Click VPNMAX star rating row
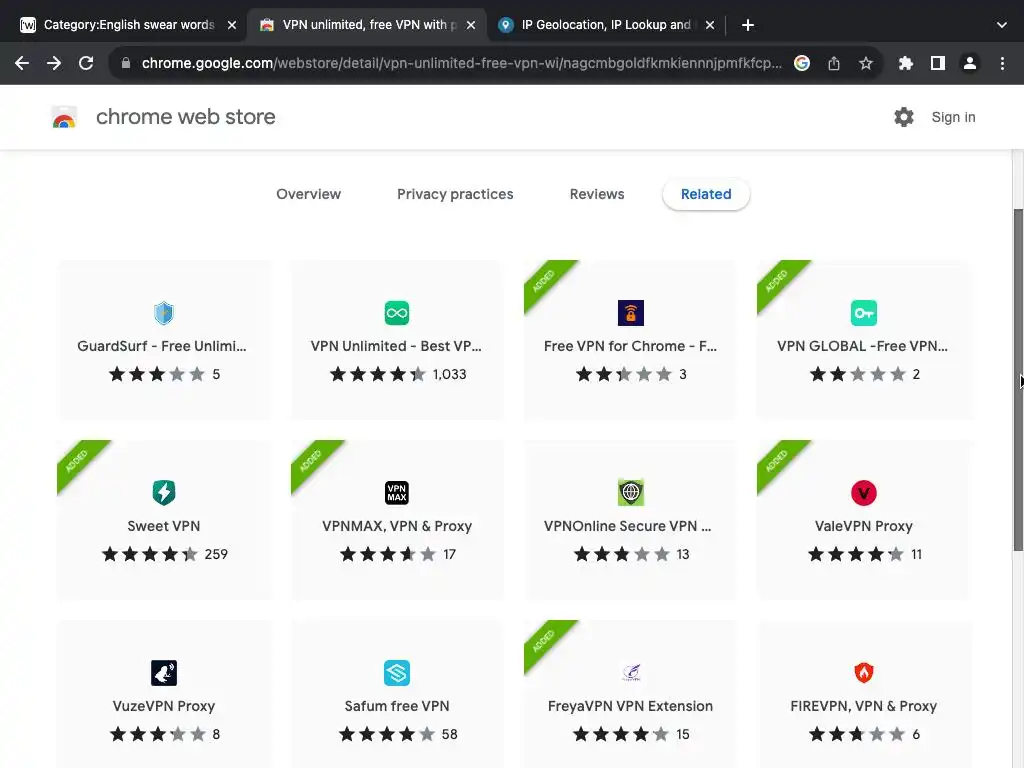 (x=388, y=554)
